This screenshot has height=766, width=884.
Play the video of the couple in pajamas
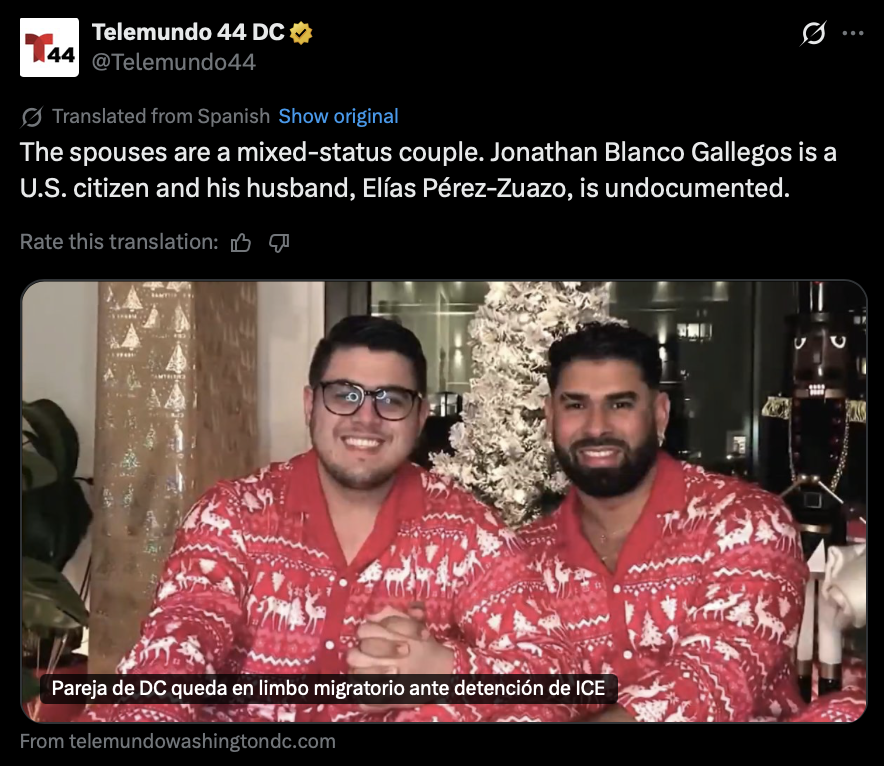point(444,501)
